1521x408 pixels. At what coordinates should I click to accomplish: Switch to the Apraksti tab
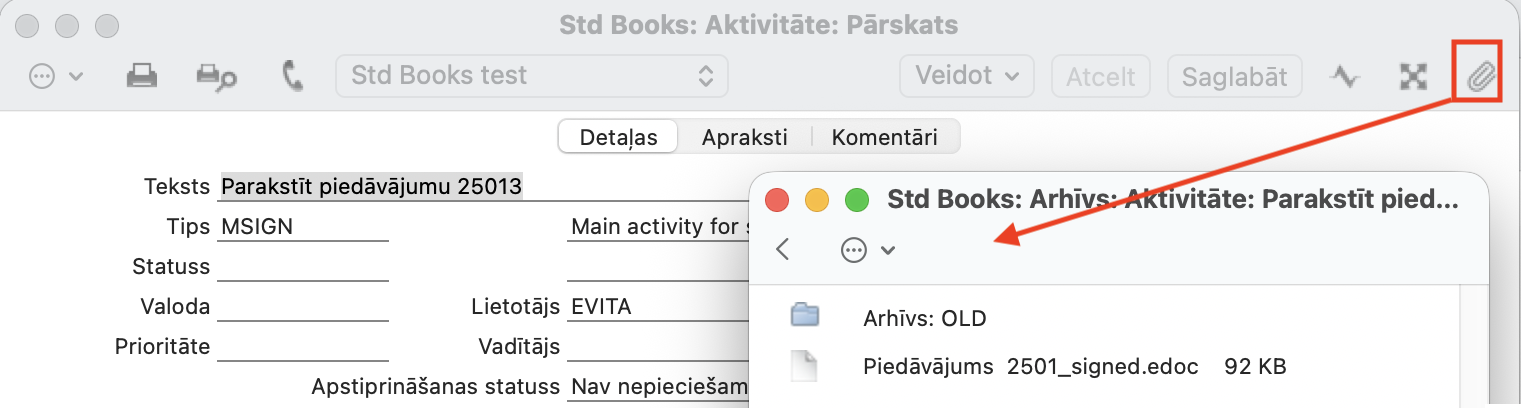coord(744,137)
